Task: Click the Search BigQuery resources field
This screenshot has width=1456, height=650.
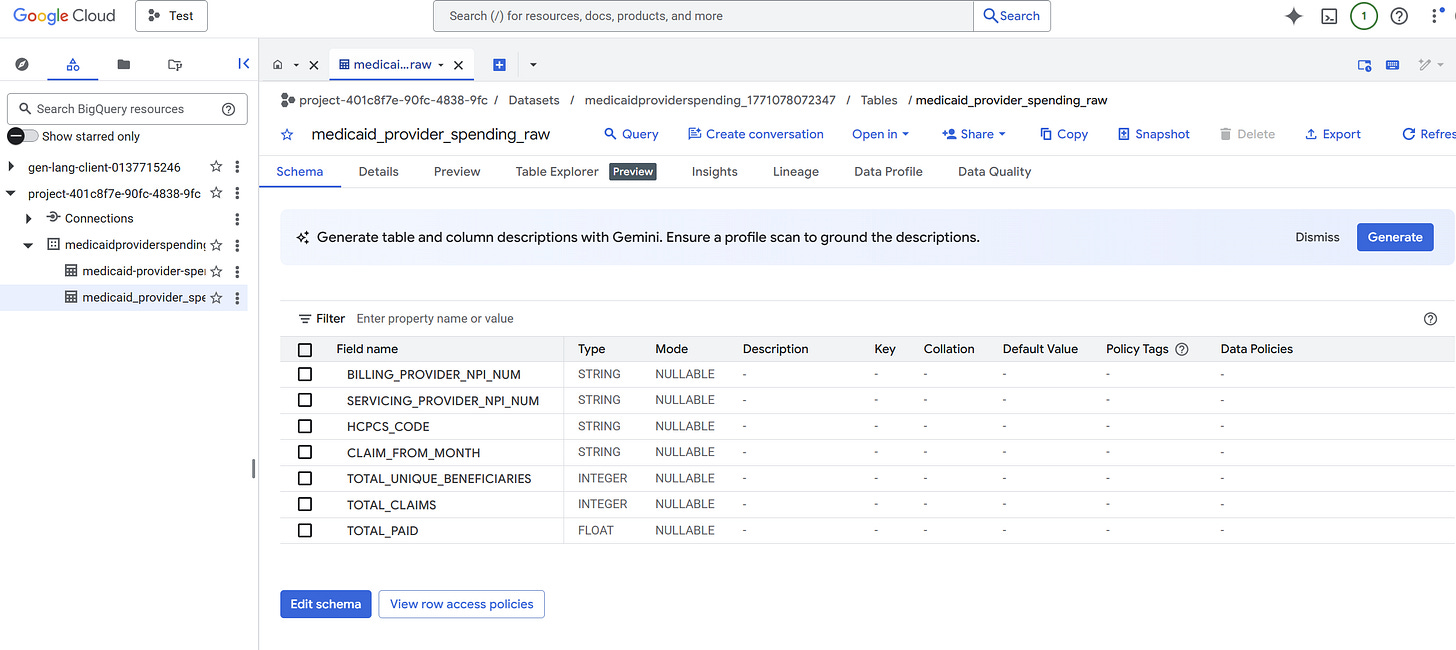Action: point(120,109)
